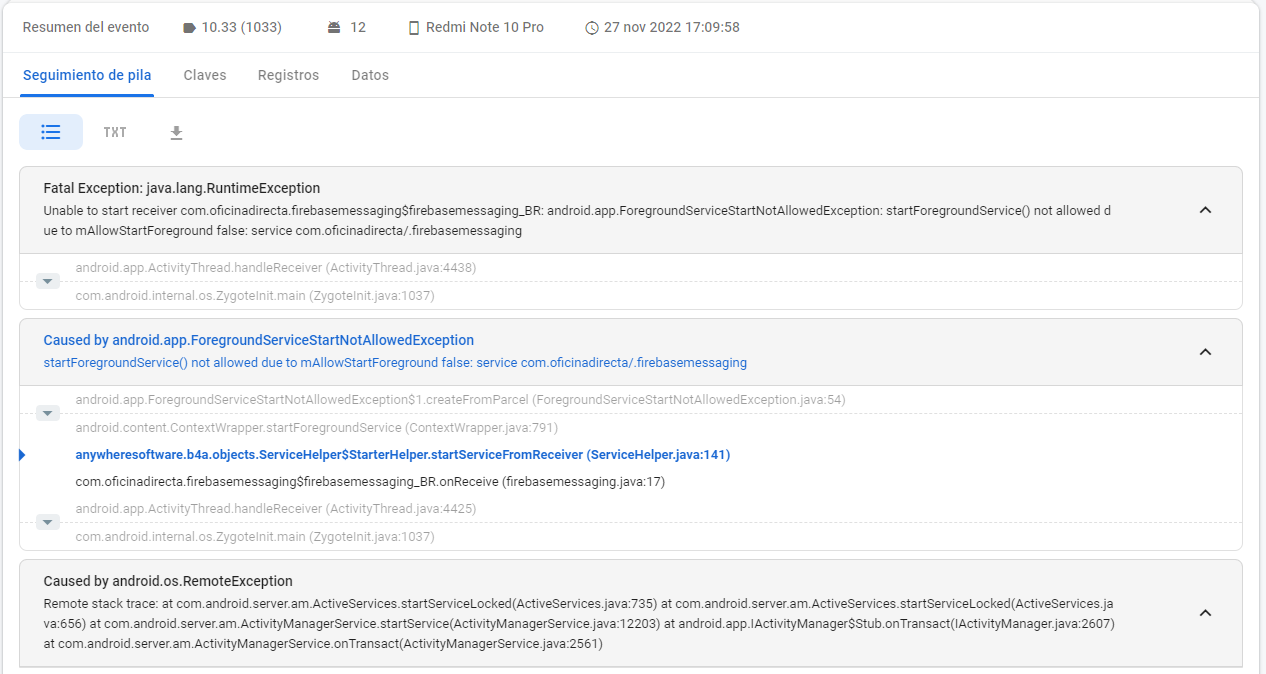Click blue marker beside ServiceHelper frame

22,455
